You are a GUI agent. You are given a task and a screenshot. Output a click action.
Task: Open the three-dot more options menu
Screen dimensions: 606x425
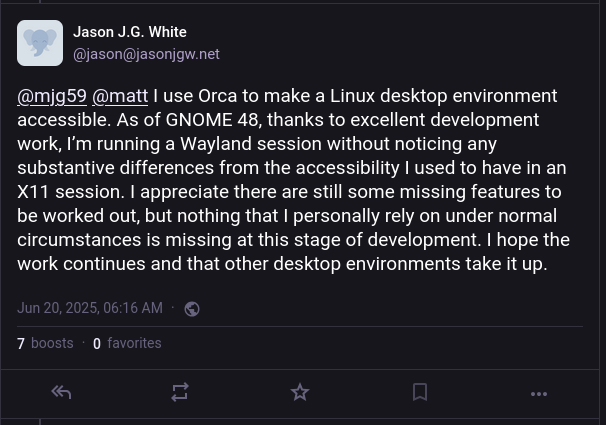pyautogui.click(x=539, y=394)
